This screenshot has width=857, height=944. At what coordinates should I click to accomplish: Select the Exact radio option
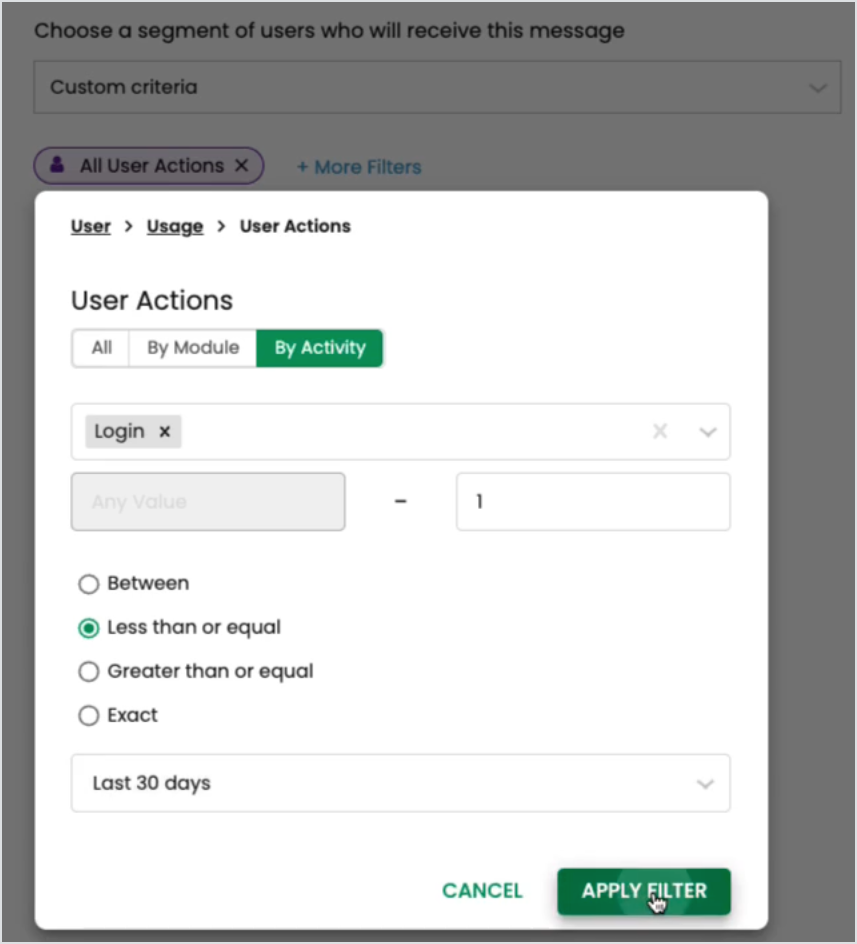click(x=89, y=716)
